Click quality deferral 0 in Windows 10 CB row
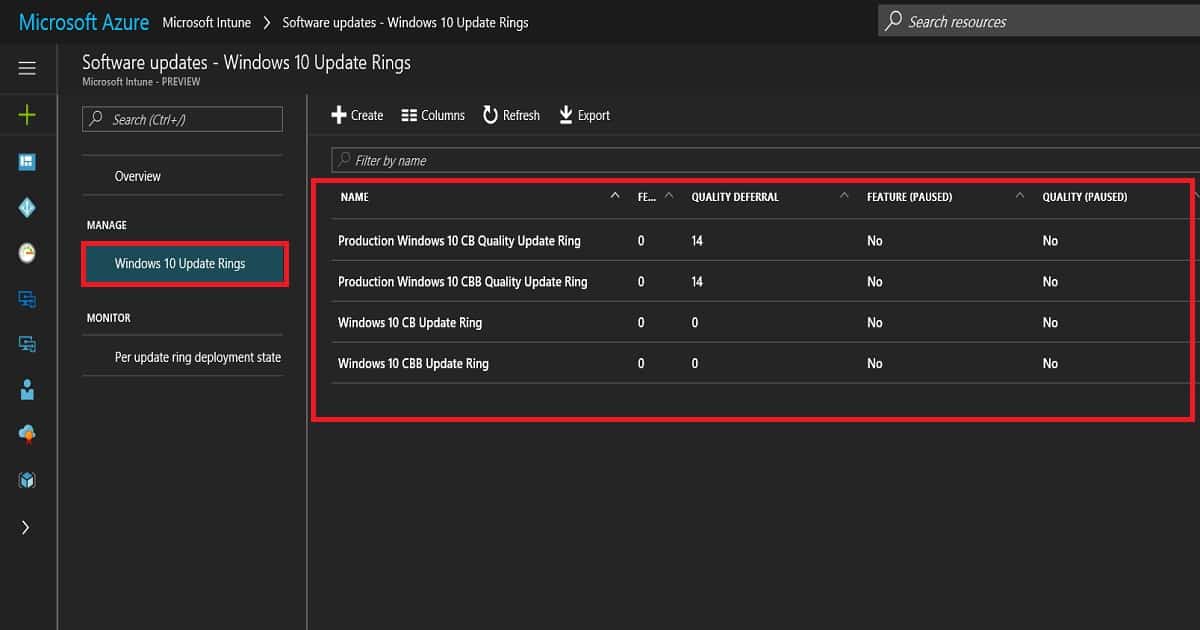Viewport: 1200px width, 630px height. [695, 322]
